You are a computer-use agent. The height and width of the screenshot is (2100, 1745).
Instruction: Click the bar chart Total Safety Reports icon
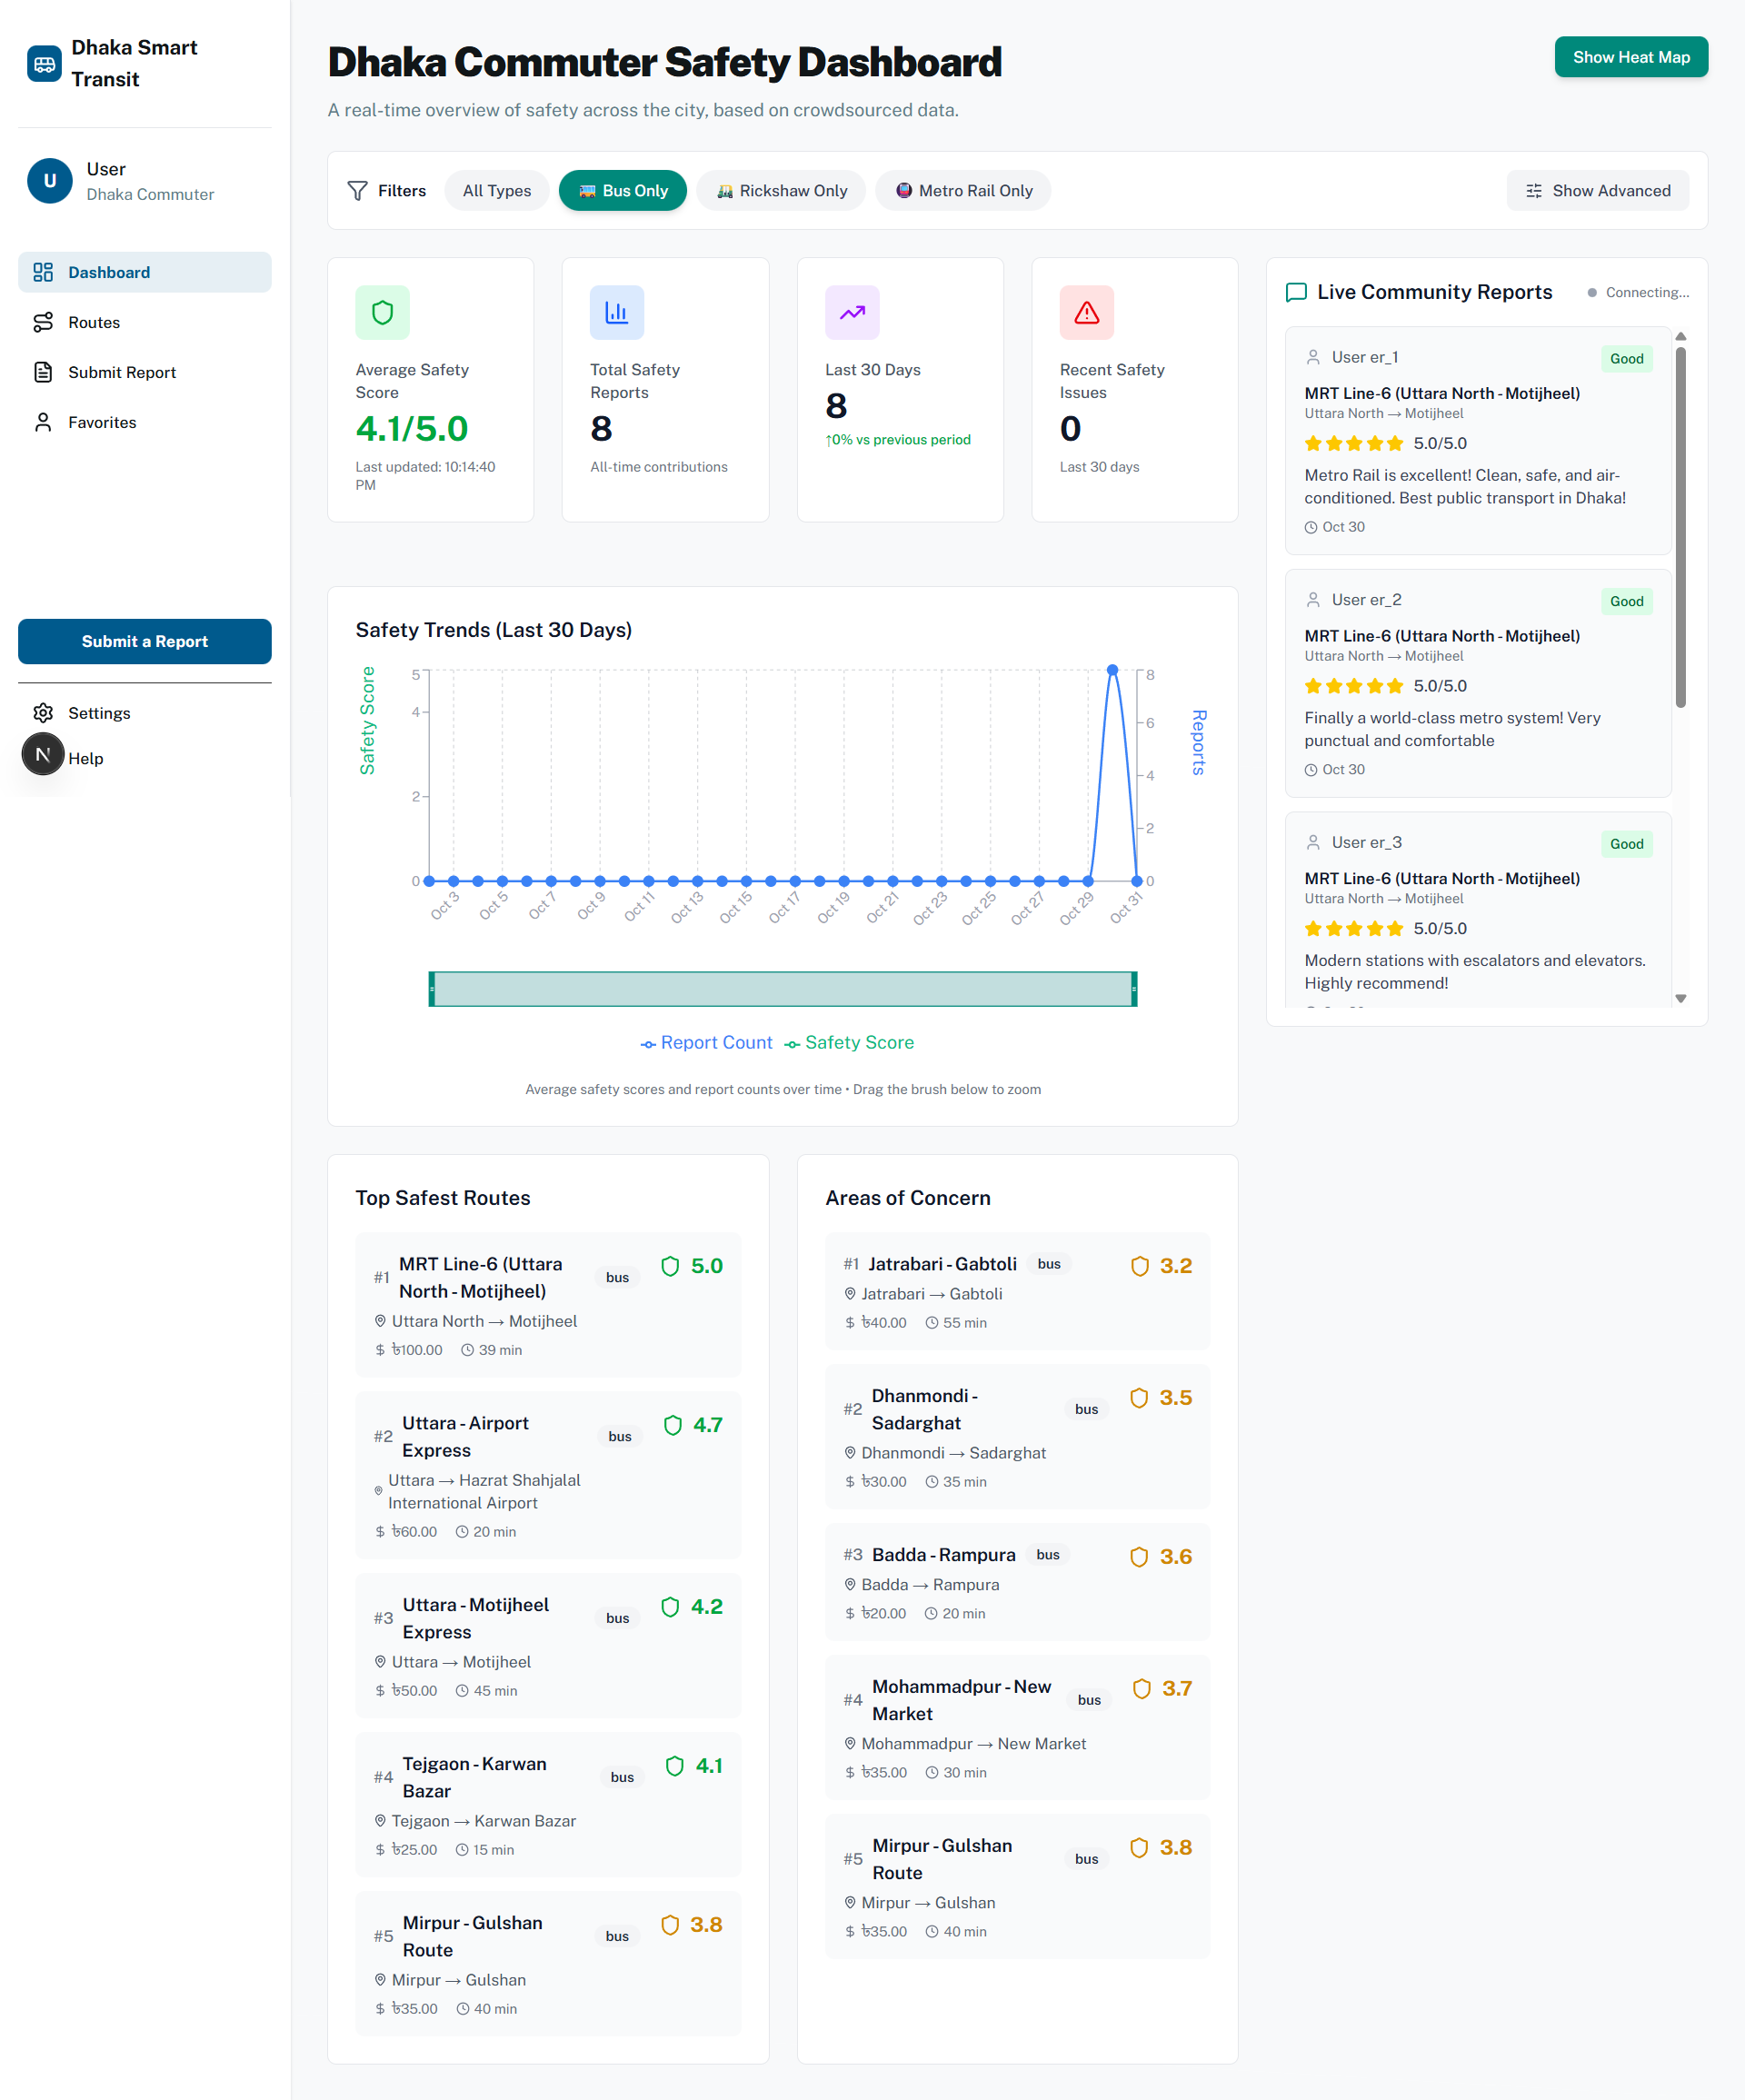tap(616, 313)
